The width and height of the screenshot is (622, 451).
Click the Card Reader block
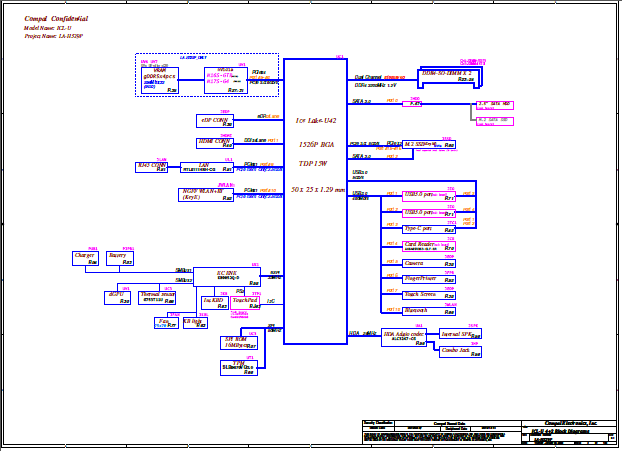coord(428,246)
